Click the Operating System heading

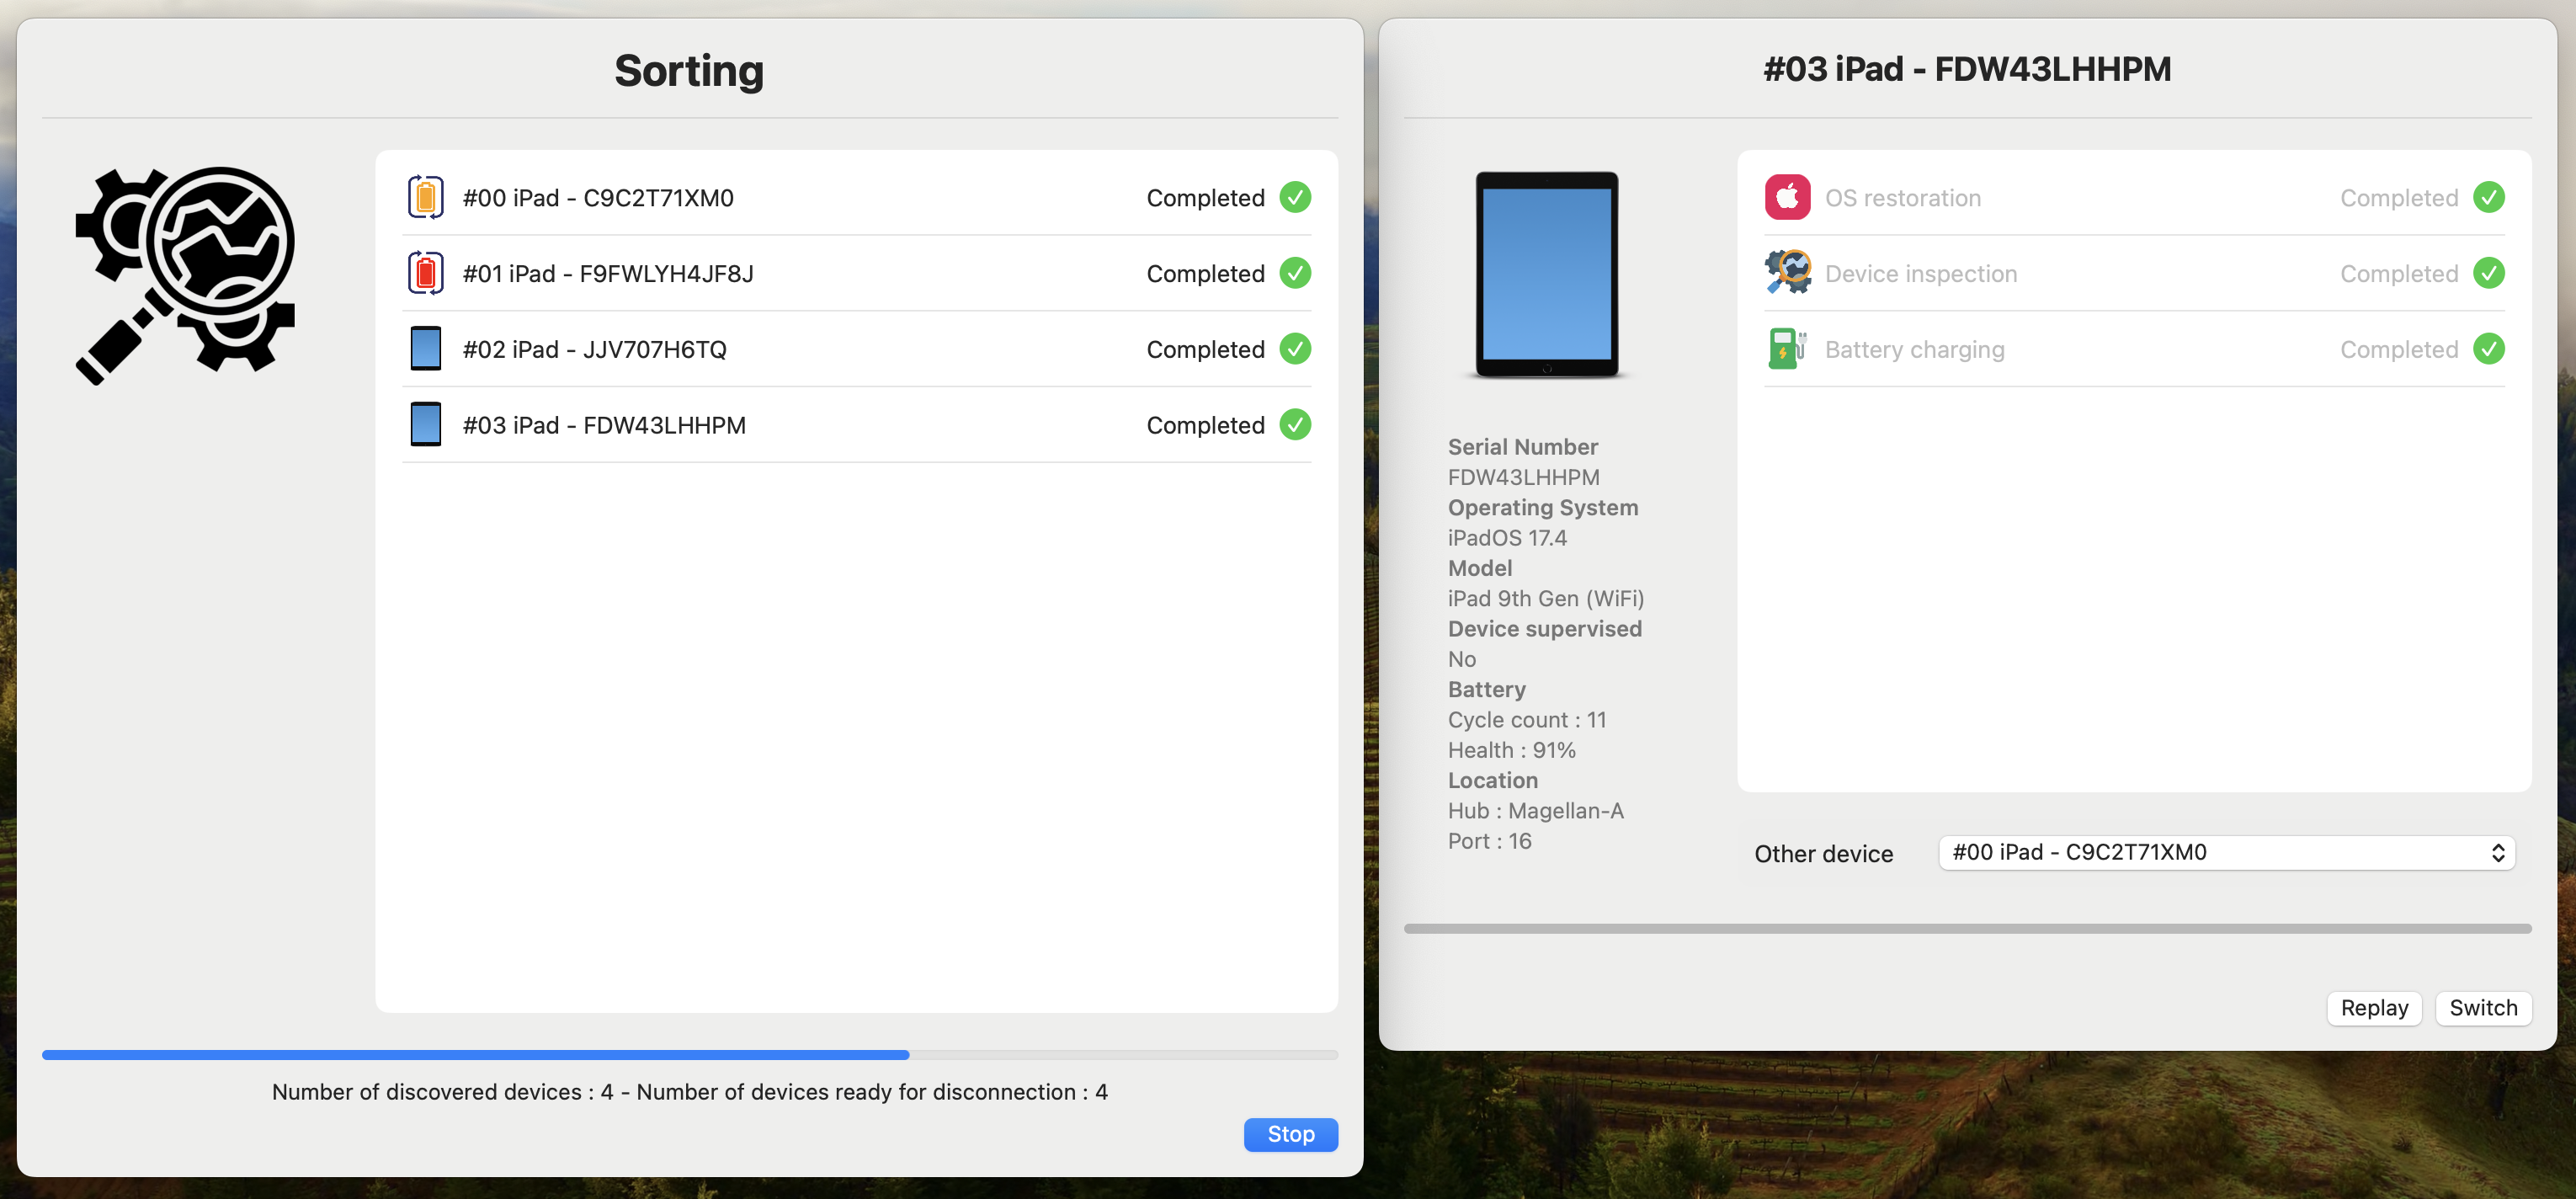[x=1543, y=508]
